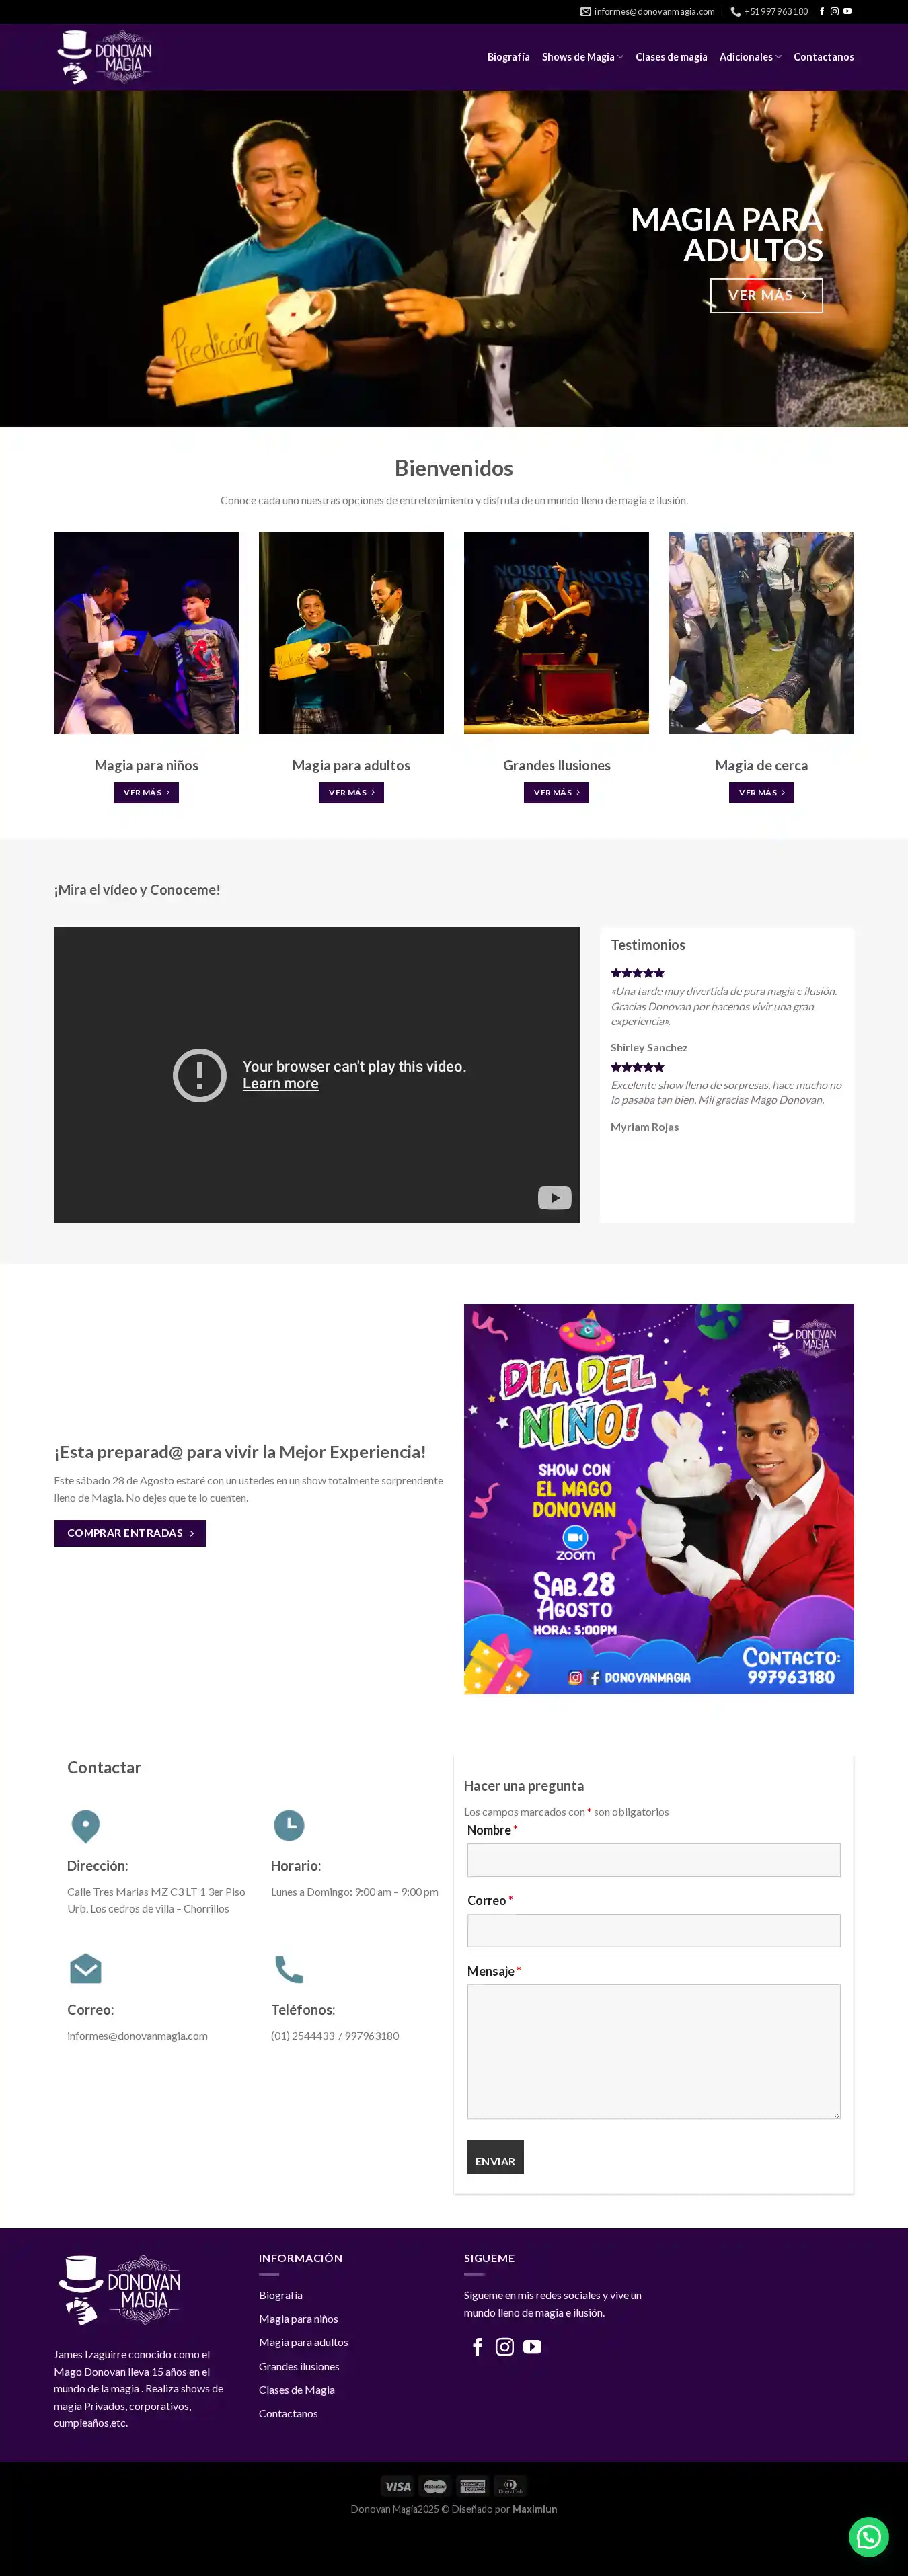Click the footer YouTube icon under Sigueme
The width and height of the screenshot is (908, 2576).
[x=532, y=2347]
